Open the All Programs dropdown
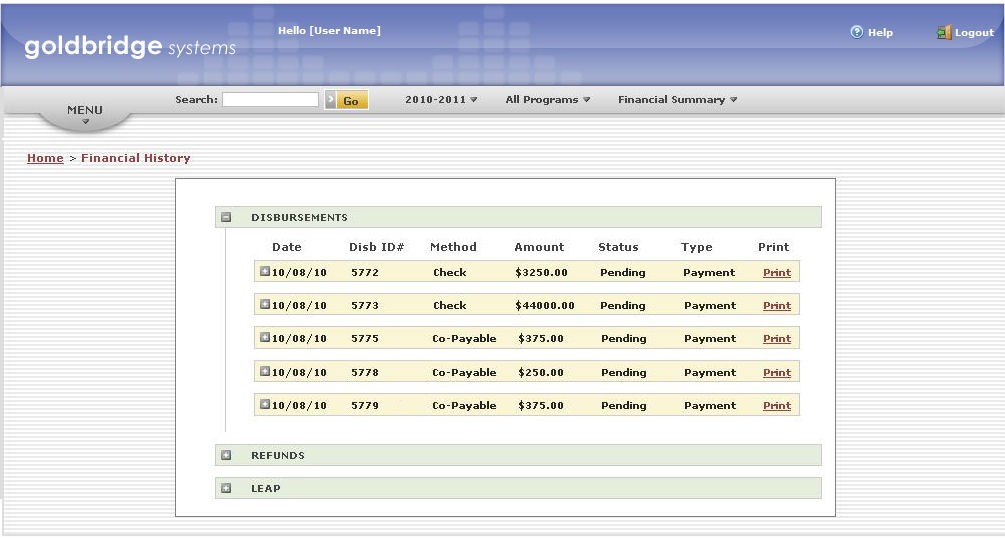 click(547, 100)
